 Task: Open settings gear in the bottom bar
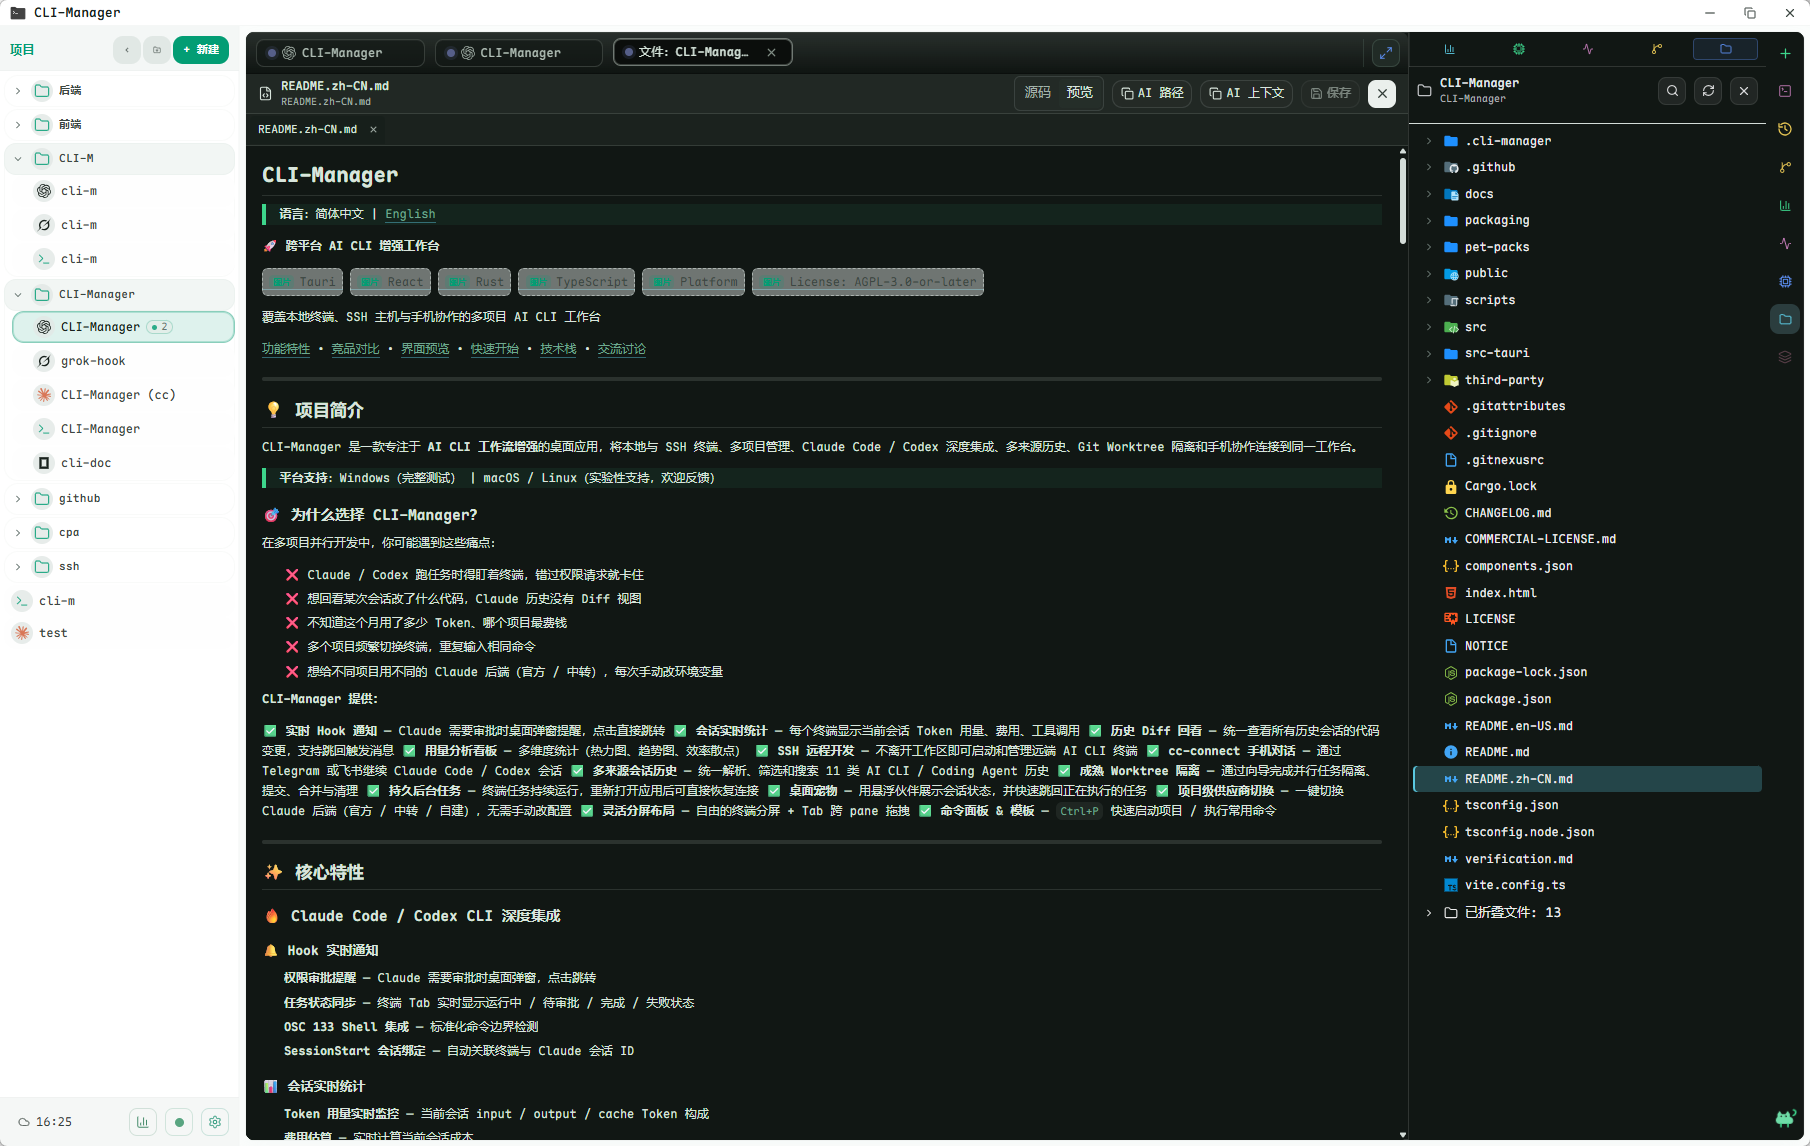tap(215, 1122)
